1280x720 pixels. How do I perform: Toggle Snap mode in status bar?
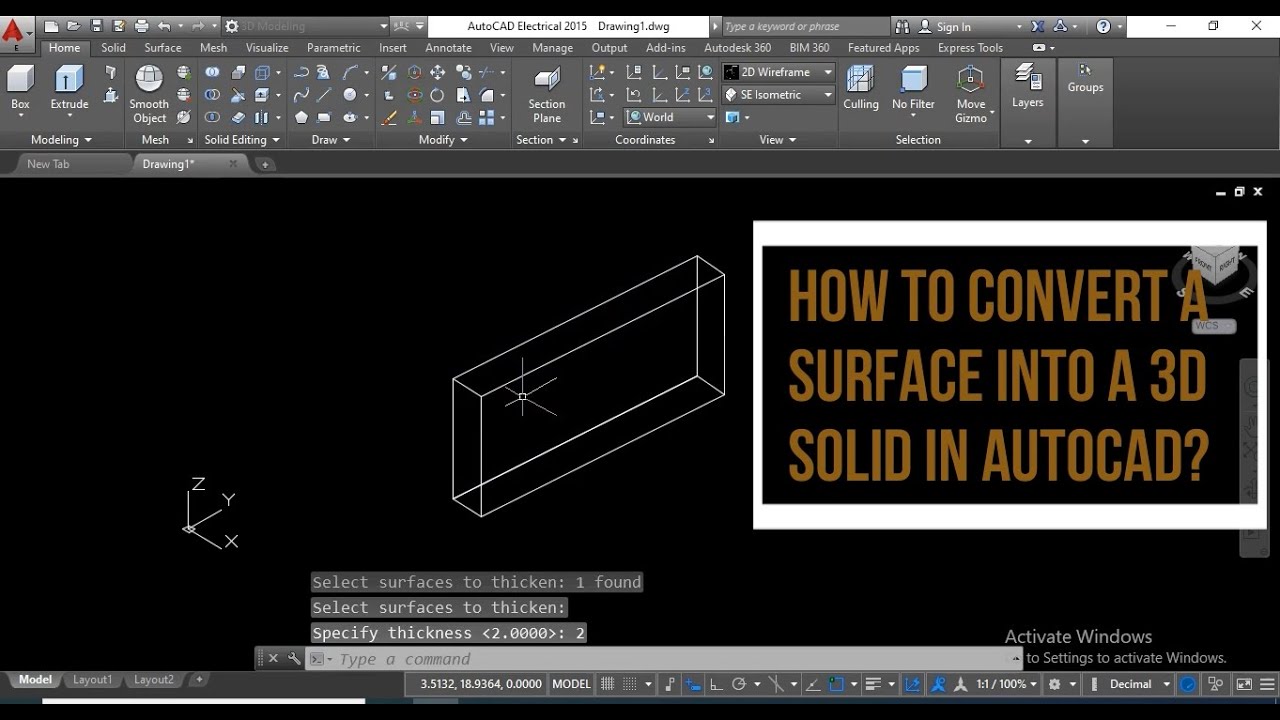[631, 684]
